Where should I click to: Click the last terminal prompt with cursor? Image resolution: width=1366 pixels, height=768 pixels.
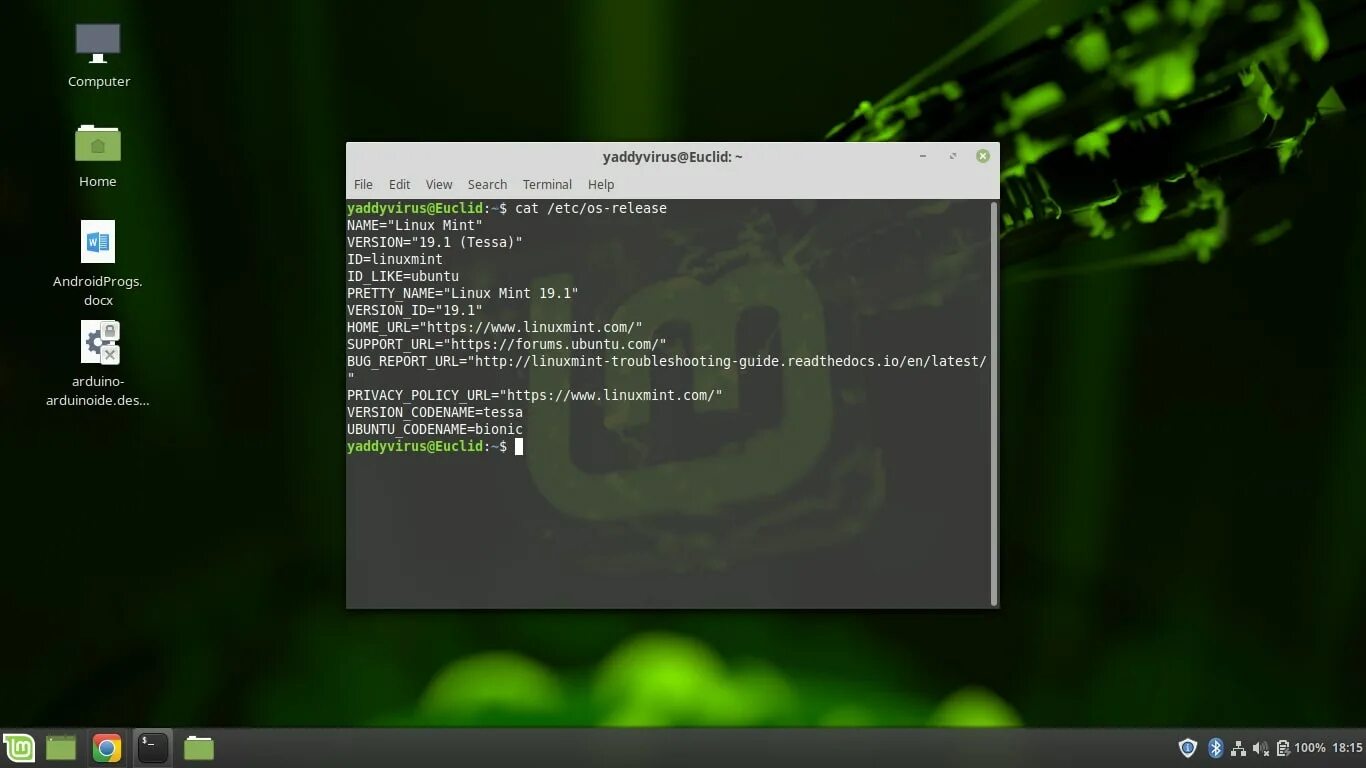pos(435,446)
